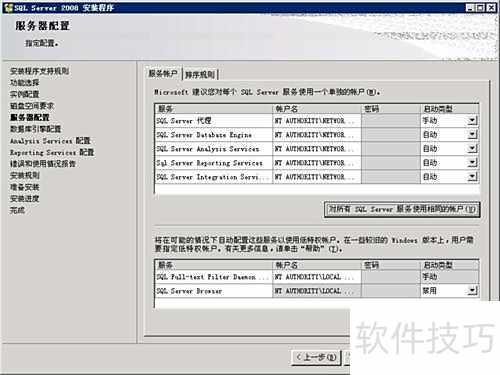Maximize the SQL Server 2008 setup window
This screenshot has height=375, width=500.
(480, 8)
